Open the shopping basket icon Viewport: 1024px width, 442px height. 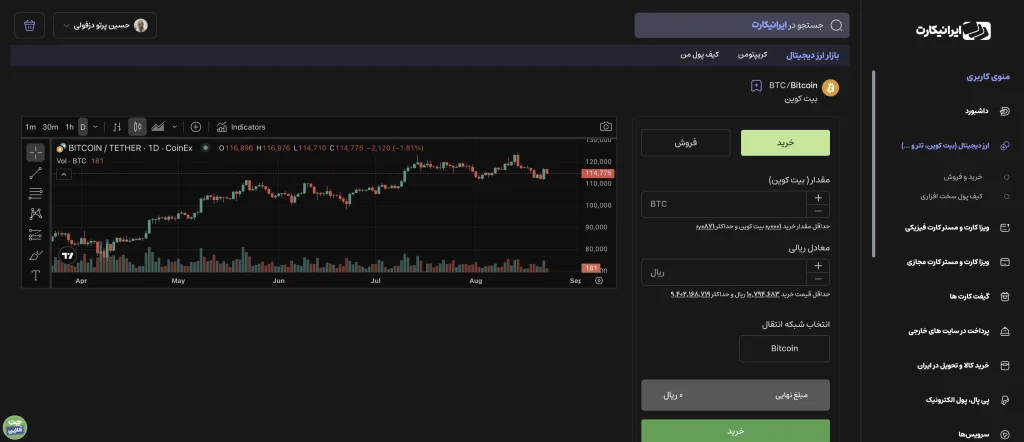[x=29, y=25]
